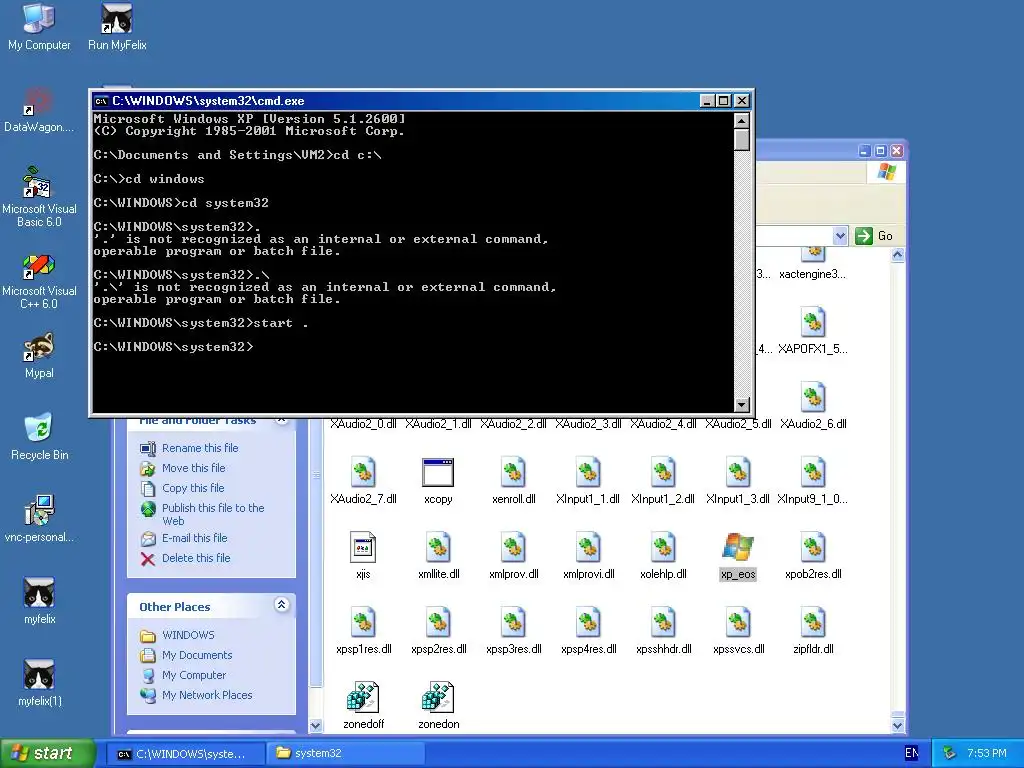Select XInput1_1.dll file
Viewport: 1024px width, 768px height.
588,481
